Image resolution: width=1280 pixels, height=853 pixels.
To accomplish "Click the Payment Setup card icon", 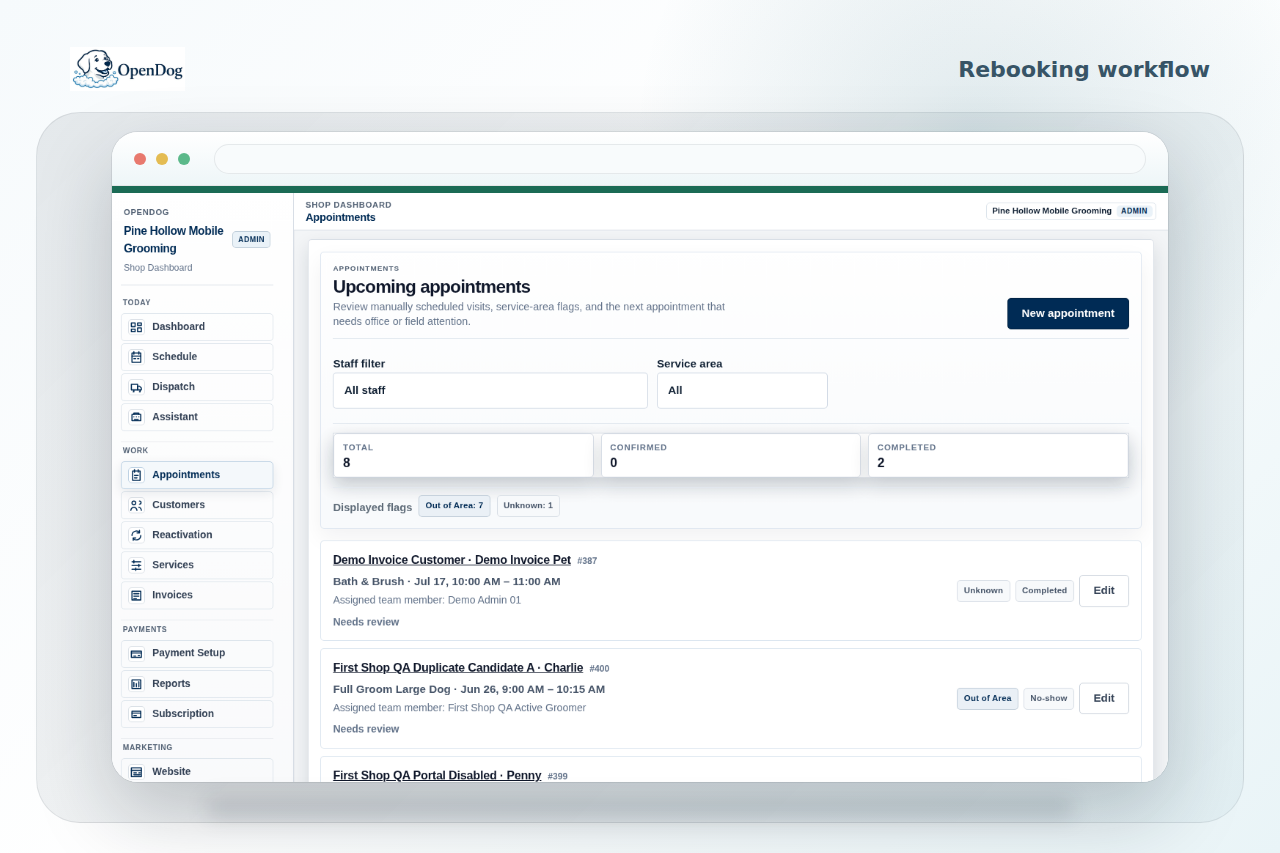I will pyautogui.click(x=136, y=653).
